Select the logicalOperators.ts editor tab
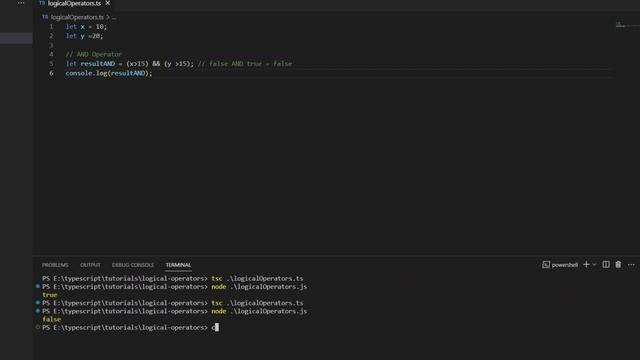The image size is (640, 360). click(74, 3)
